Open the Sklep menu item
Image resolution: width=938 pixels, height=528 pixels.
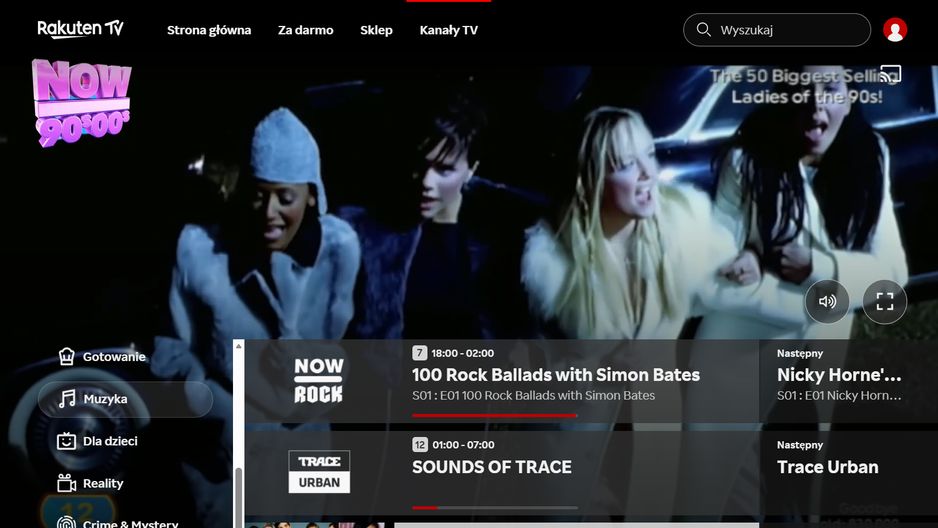coord(376,30)
